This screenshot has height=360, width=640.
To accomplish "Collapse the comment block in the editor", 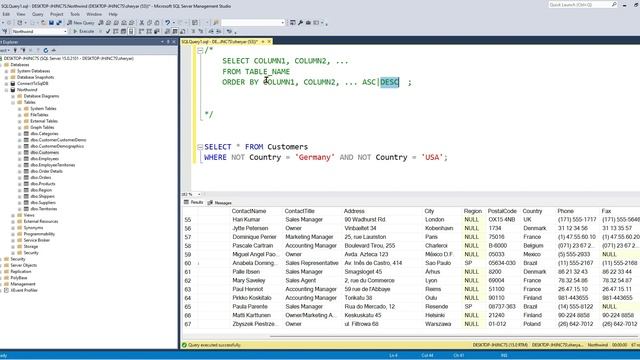I will coord(200,51).
